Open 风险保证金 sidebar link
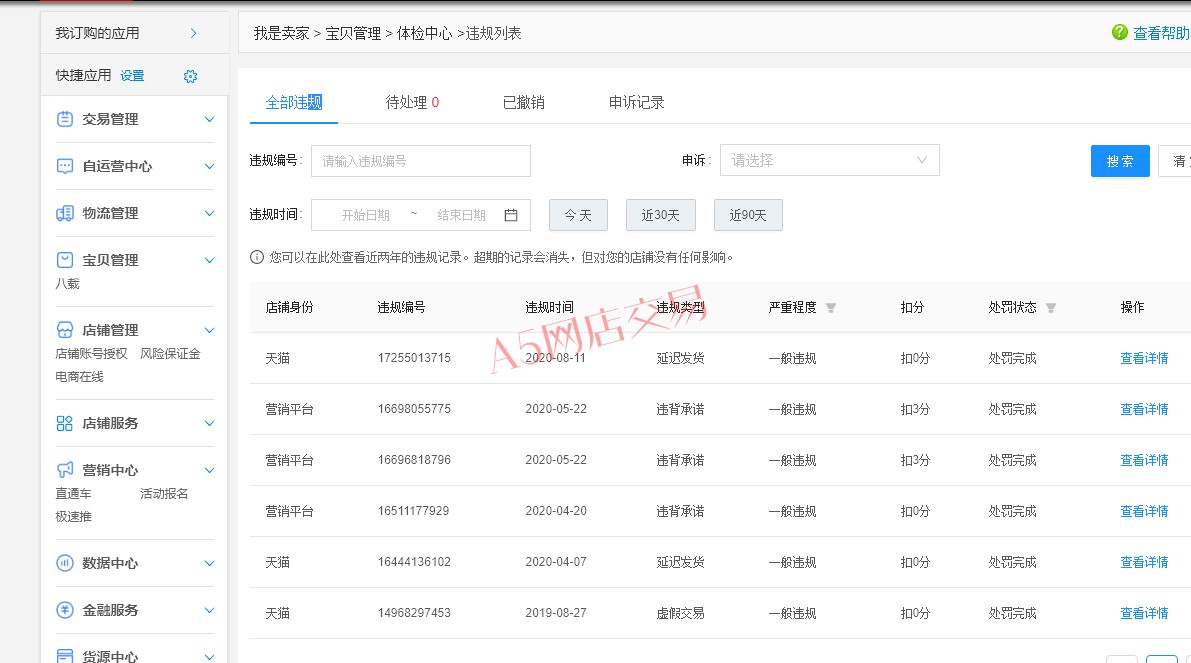 [170, 354]
